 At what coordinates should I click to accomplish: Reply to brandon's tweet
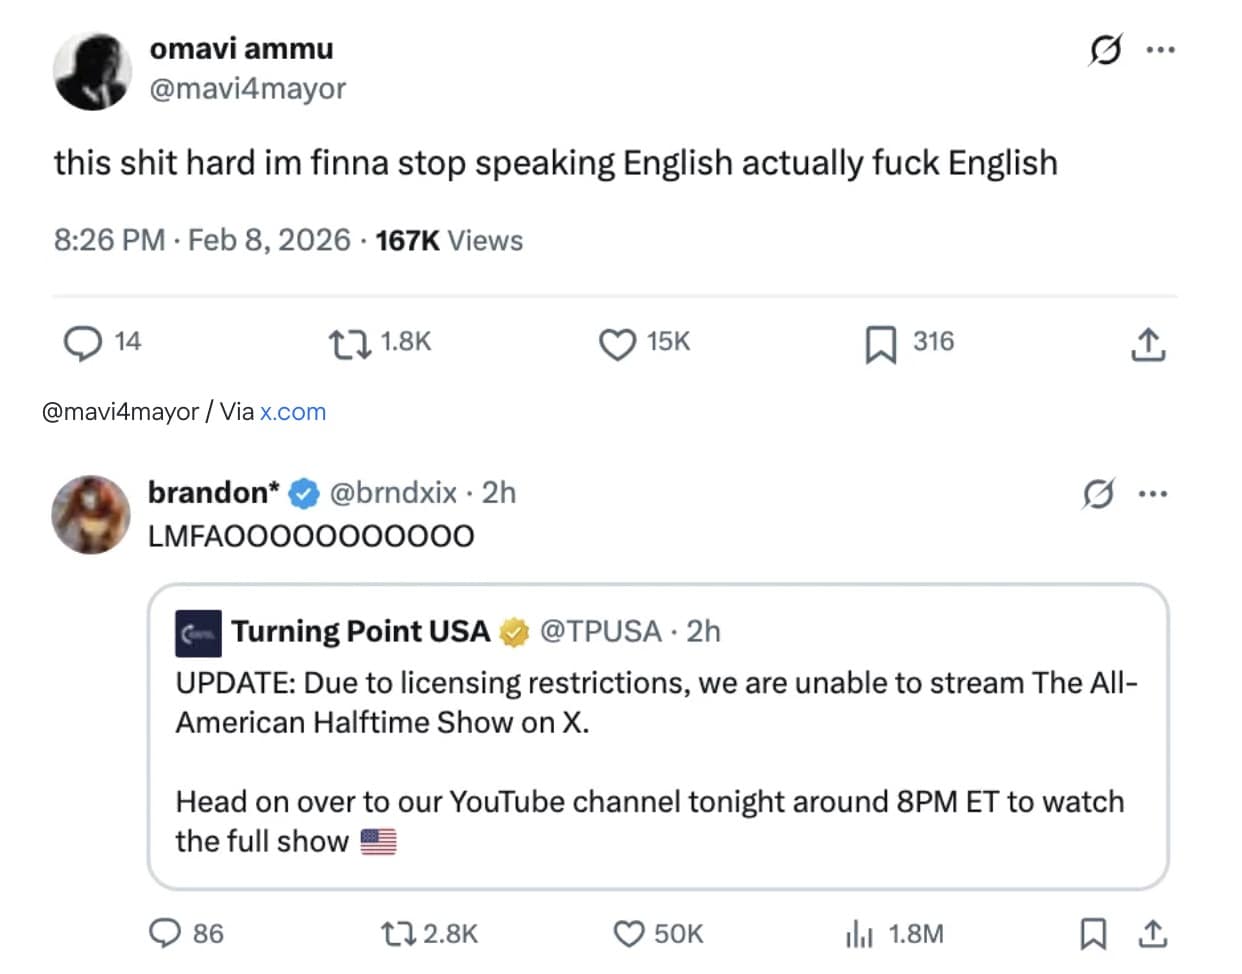click(x=164, y=933)
